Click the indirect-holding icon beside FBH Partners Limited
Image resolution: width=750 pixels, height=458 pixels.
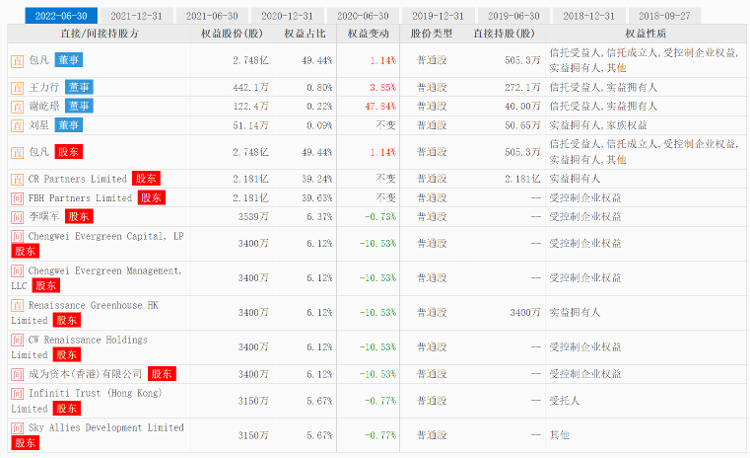17,198
